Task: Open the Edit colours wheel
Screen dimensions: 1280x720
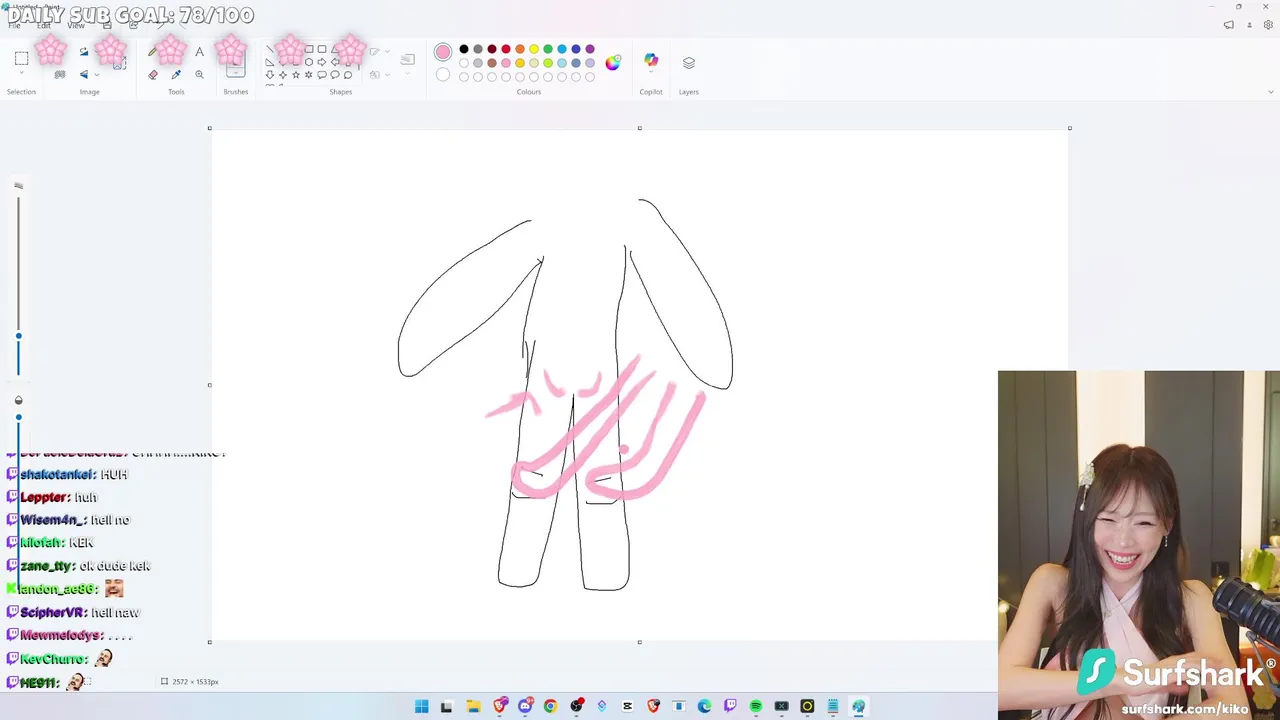Action: [x=613, y=62]
